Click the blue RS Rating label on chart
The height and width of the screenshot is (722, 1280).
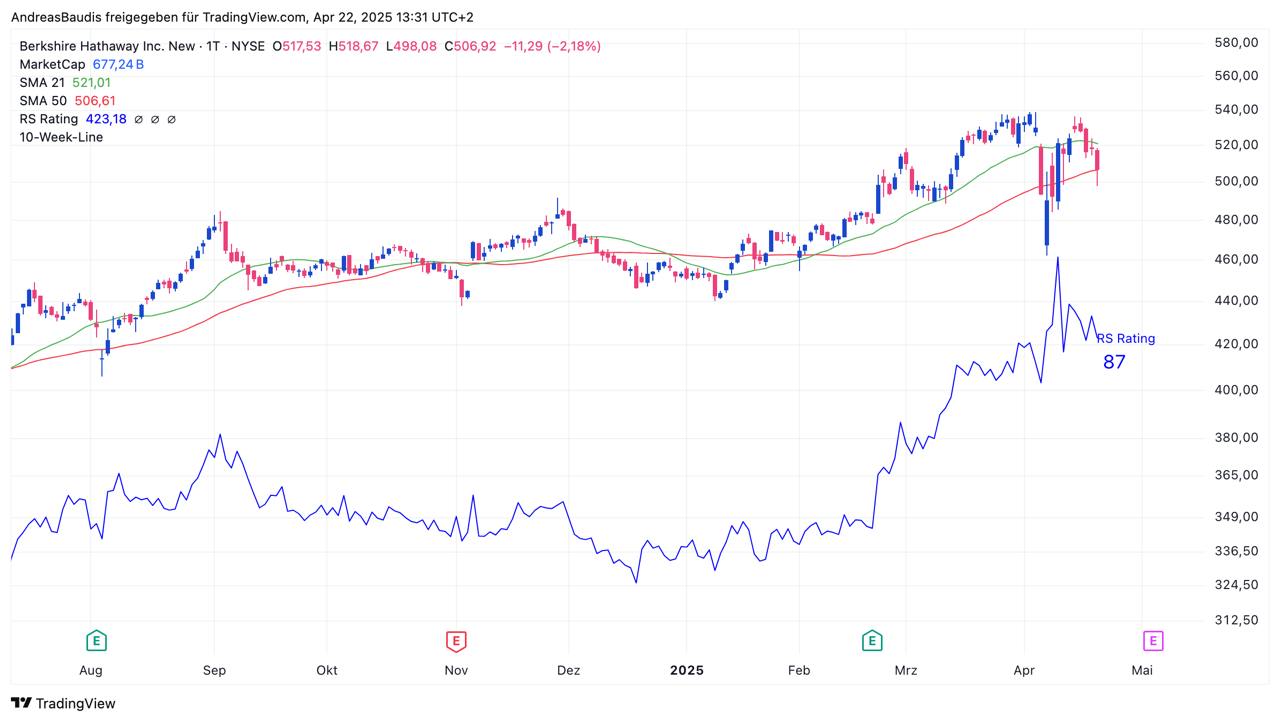[1125, 338]
